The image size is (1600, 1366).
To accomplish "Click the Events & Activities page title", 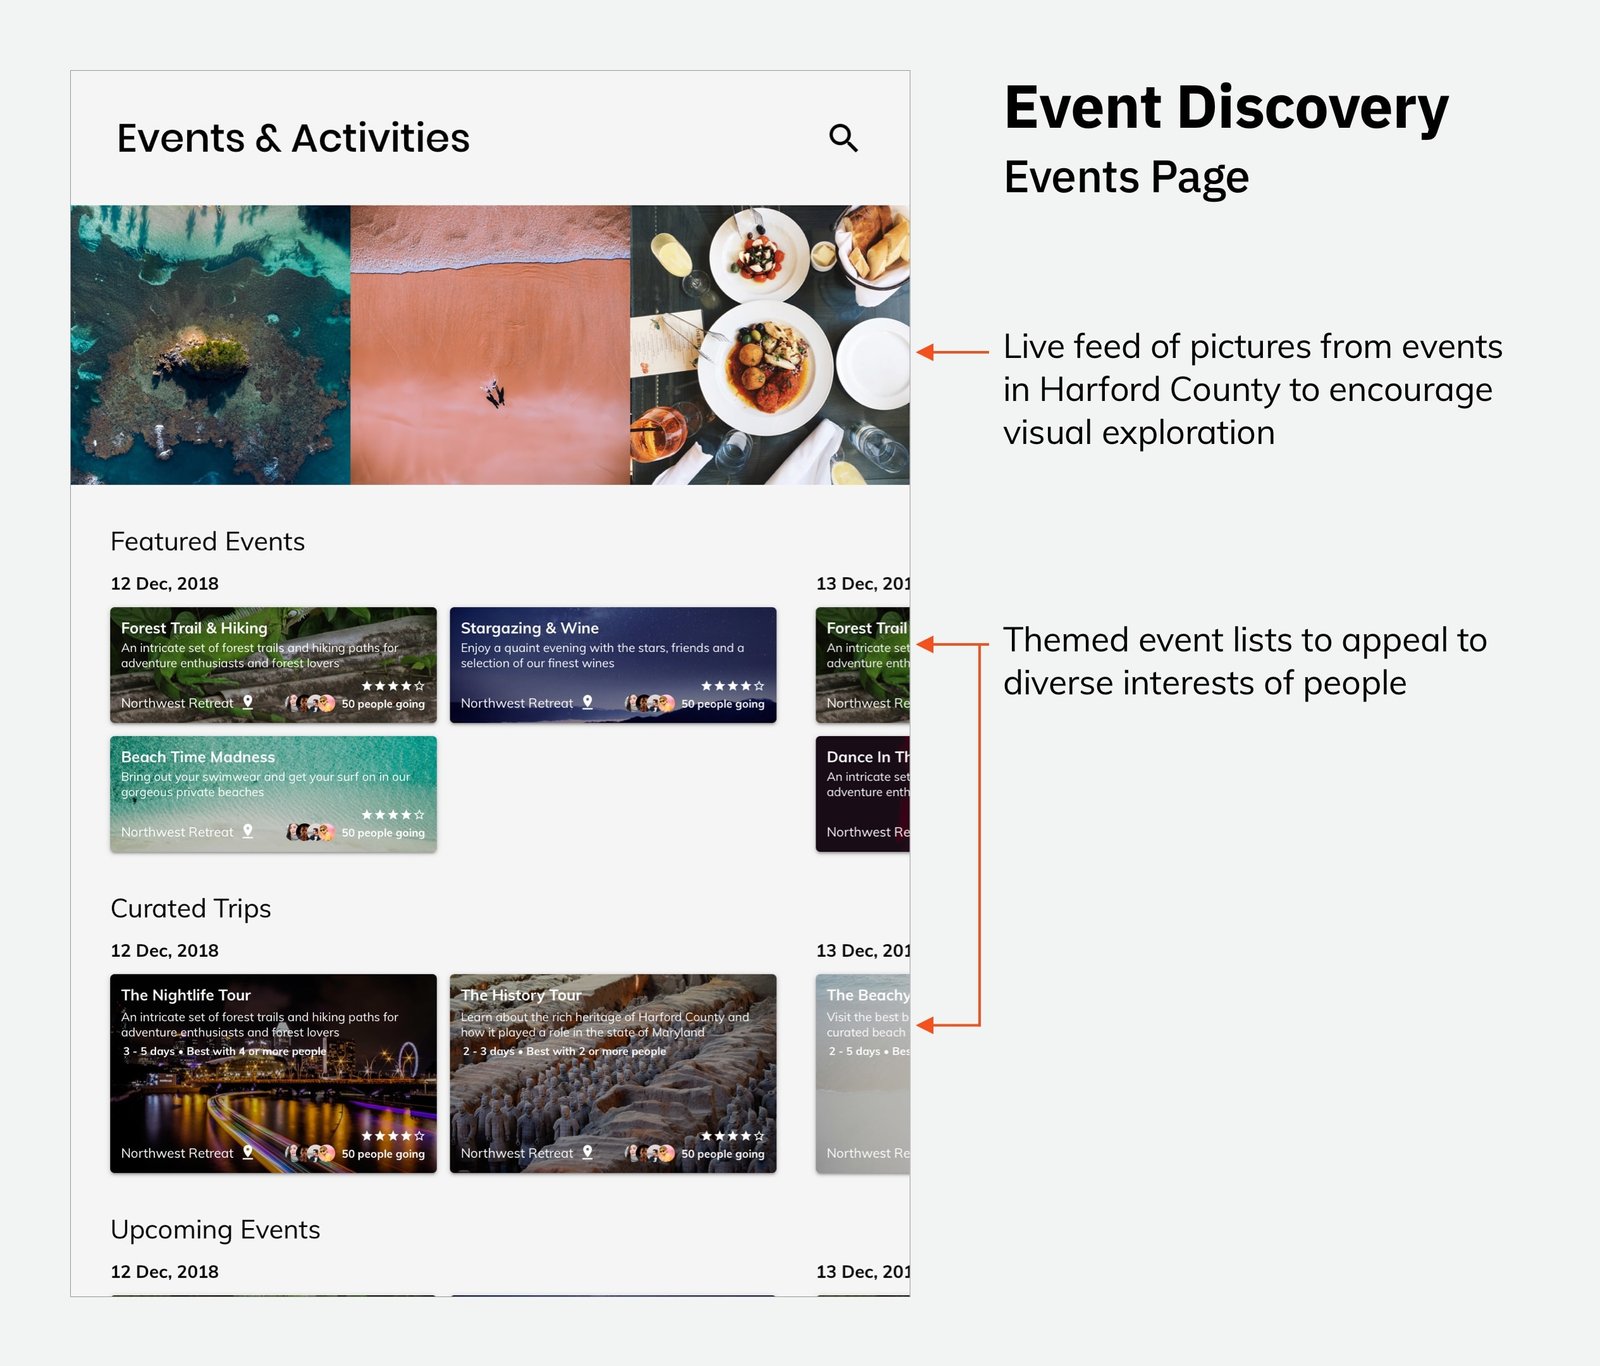I will point(293,138).
